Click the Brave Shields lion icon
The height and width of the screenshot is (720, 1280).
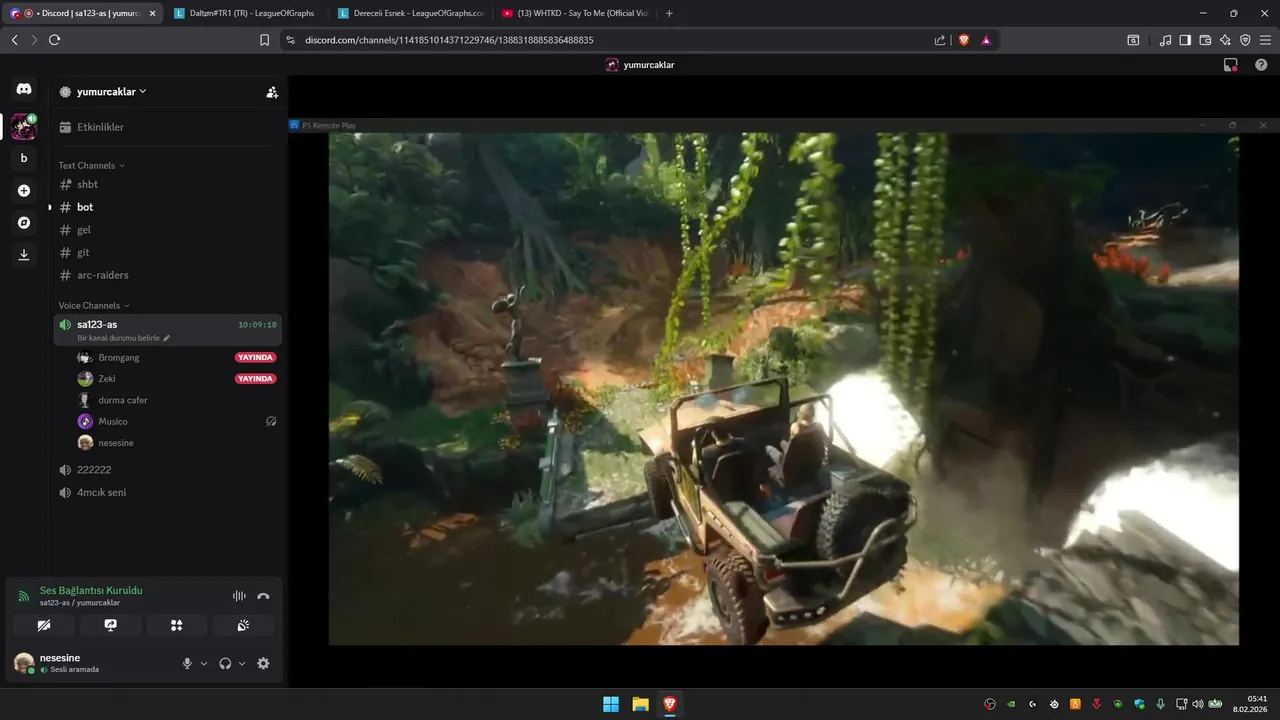(964, 40)
